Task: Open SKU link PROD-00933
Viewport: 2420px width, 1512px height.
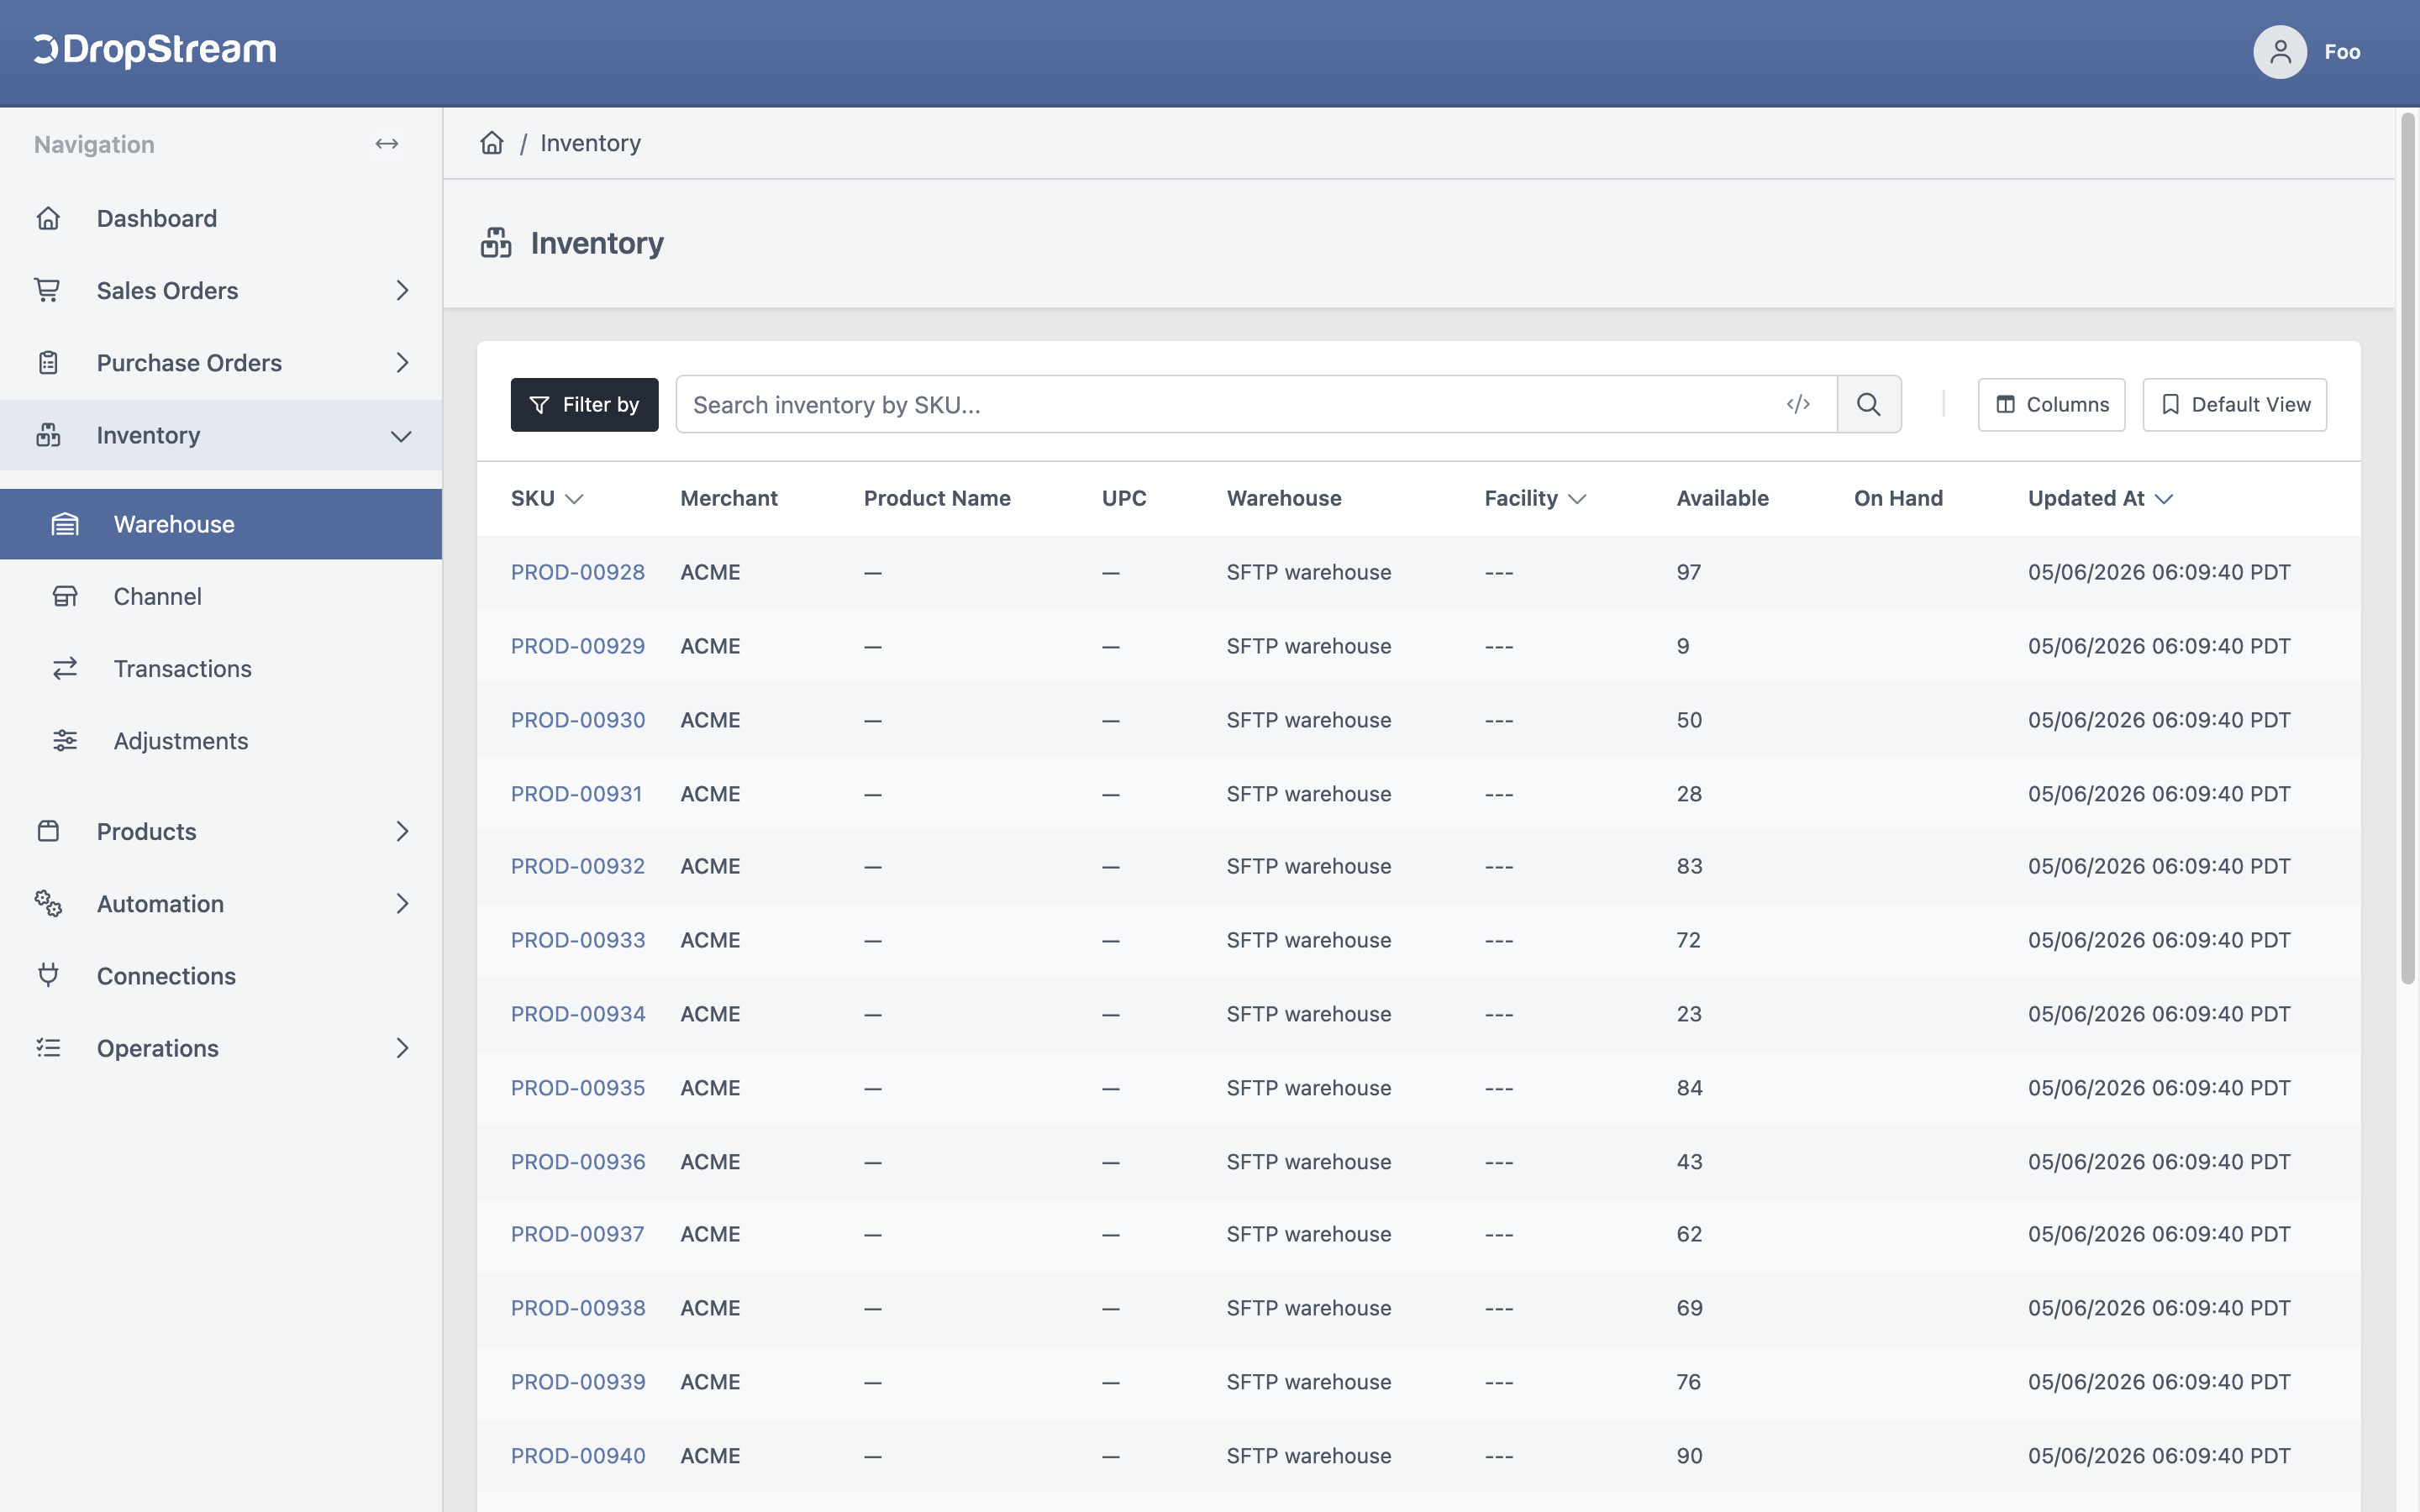Action: (x=578, y=940)
